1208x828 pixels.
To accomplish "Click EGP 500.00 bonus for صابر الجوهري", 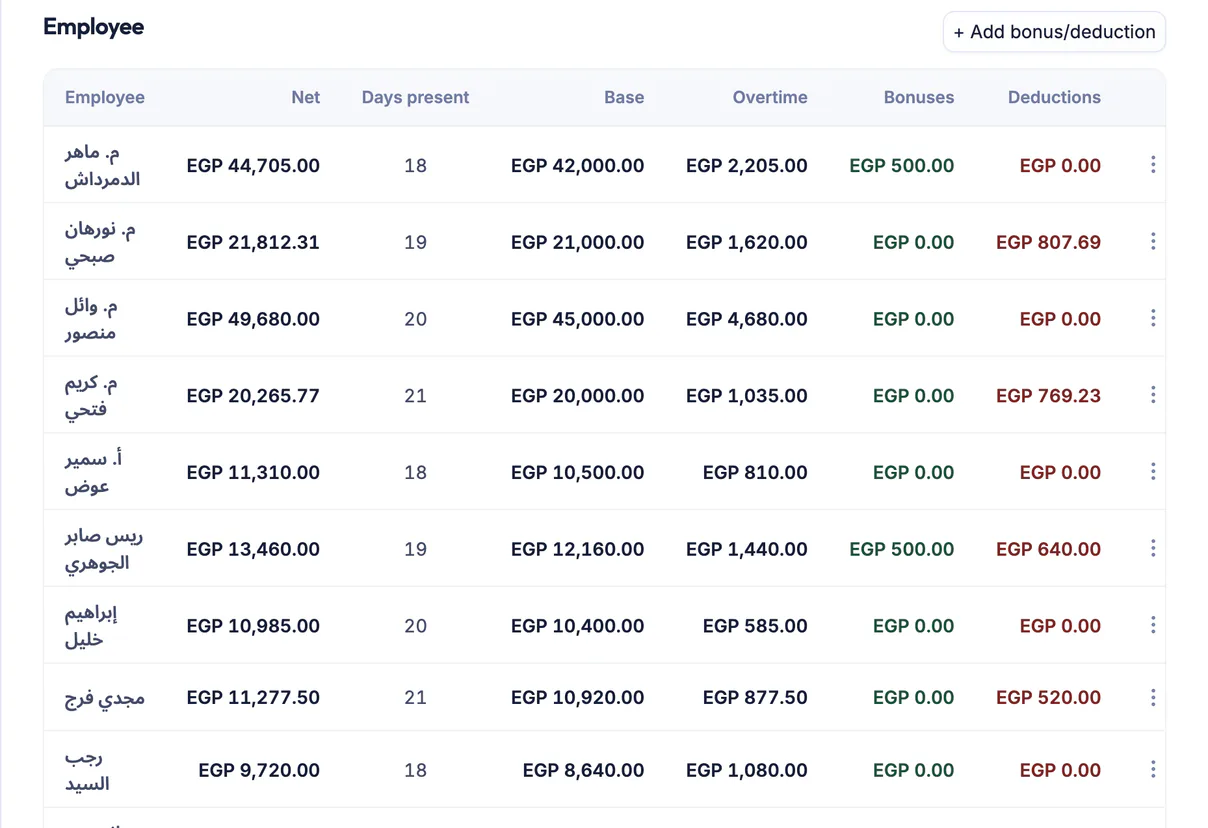I will (x=902, y=549).
